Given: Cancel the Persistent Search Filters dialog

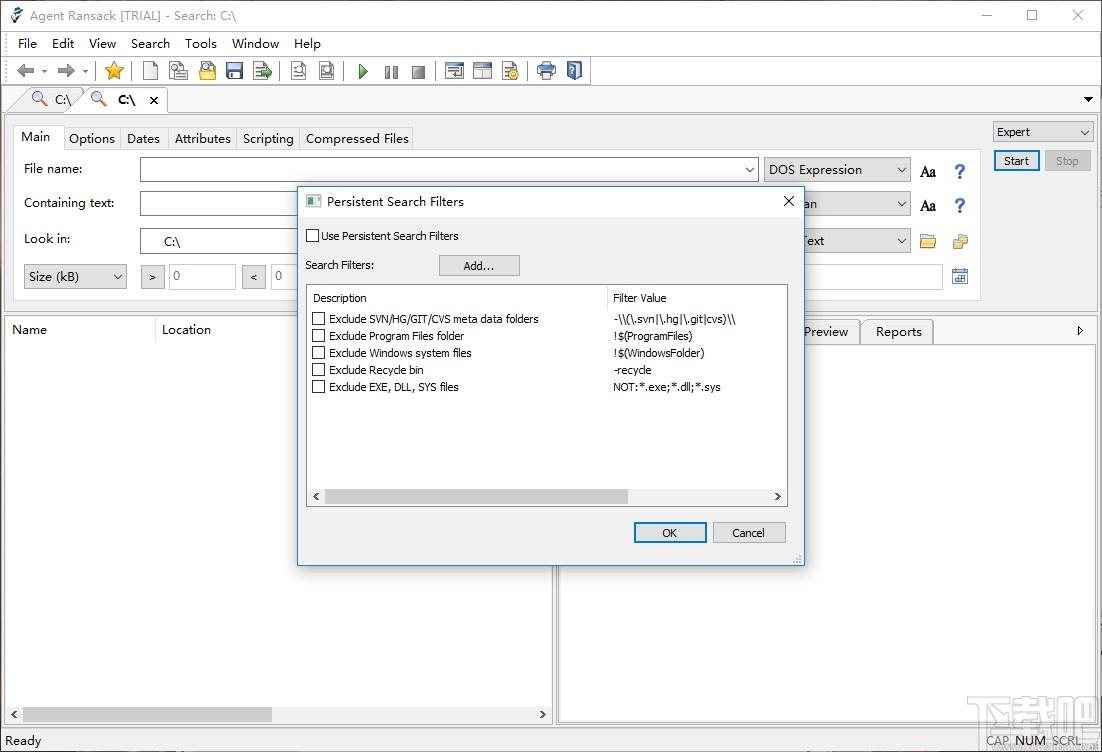Looking at the screenshot, I should pyautogui.click(x=748, y=533).
